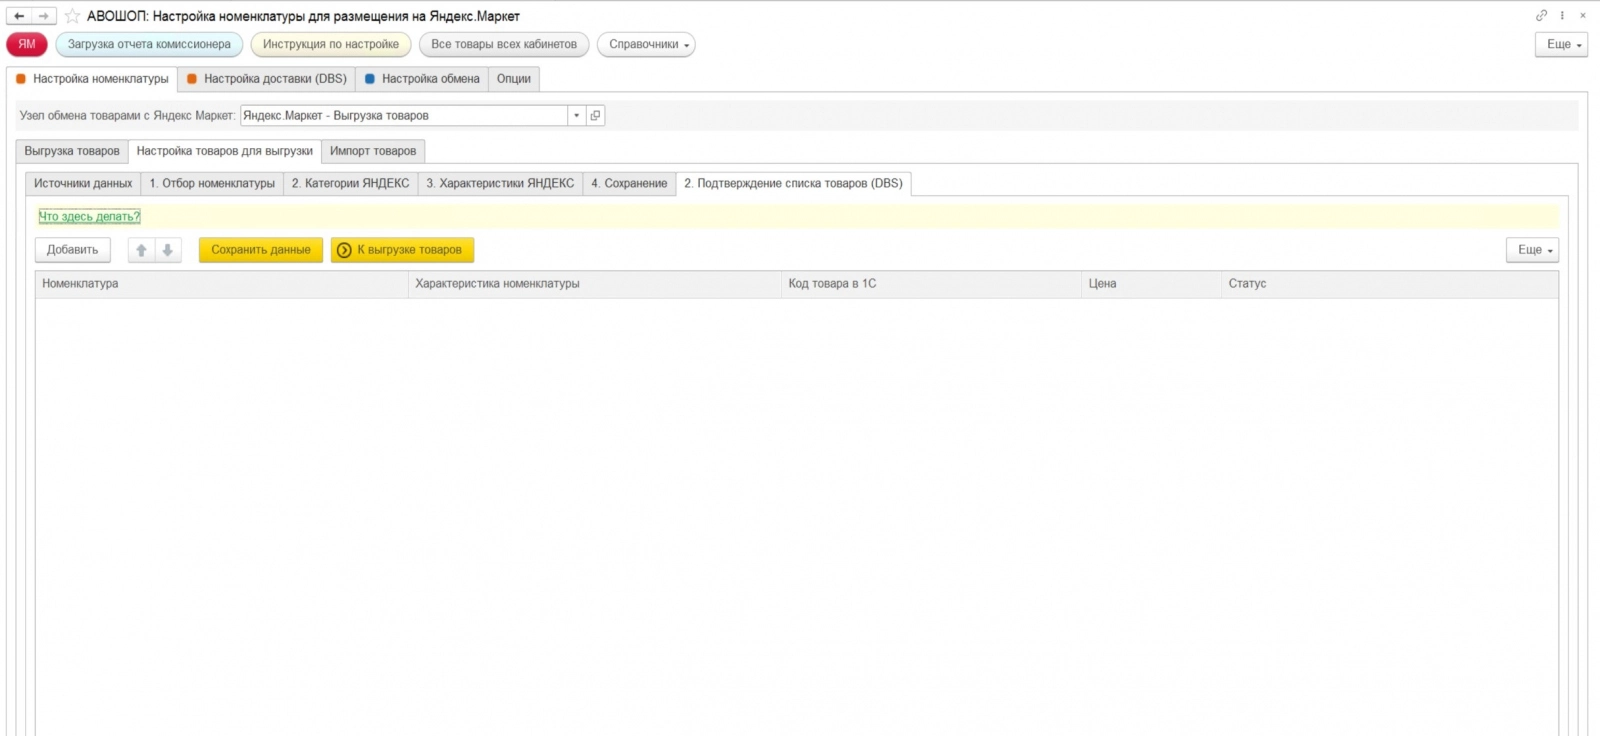The width and height of the screenshot is (1600, 736).
Task: Open exchange node card icon
Action: click(x=595, y=116)
